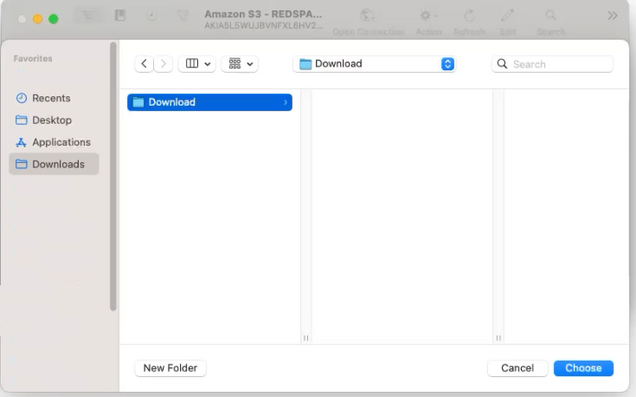The height and width of the screenshot is (397, 636).
Task: Click the first column resize handle
Action: (x=306, y=338)
